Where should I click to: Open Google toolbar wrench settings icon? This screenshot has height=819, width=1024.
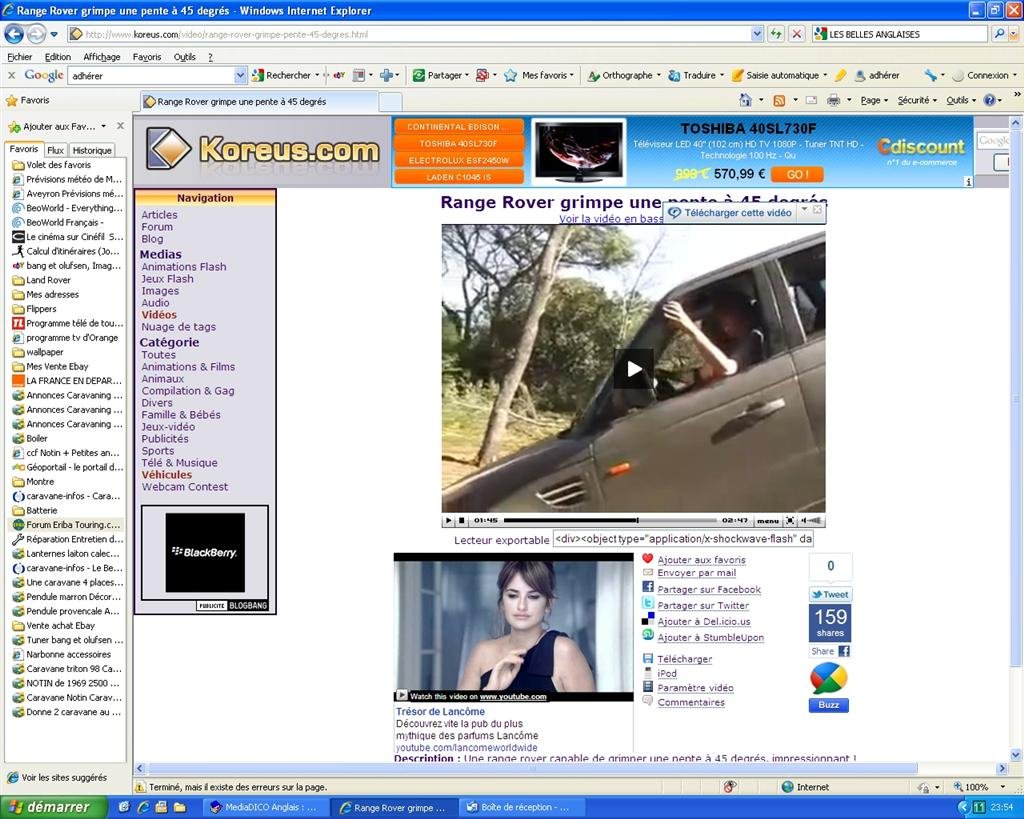(x=931, y=76)
